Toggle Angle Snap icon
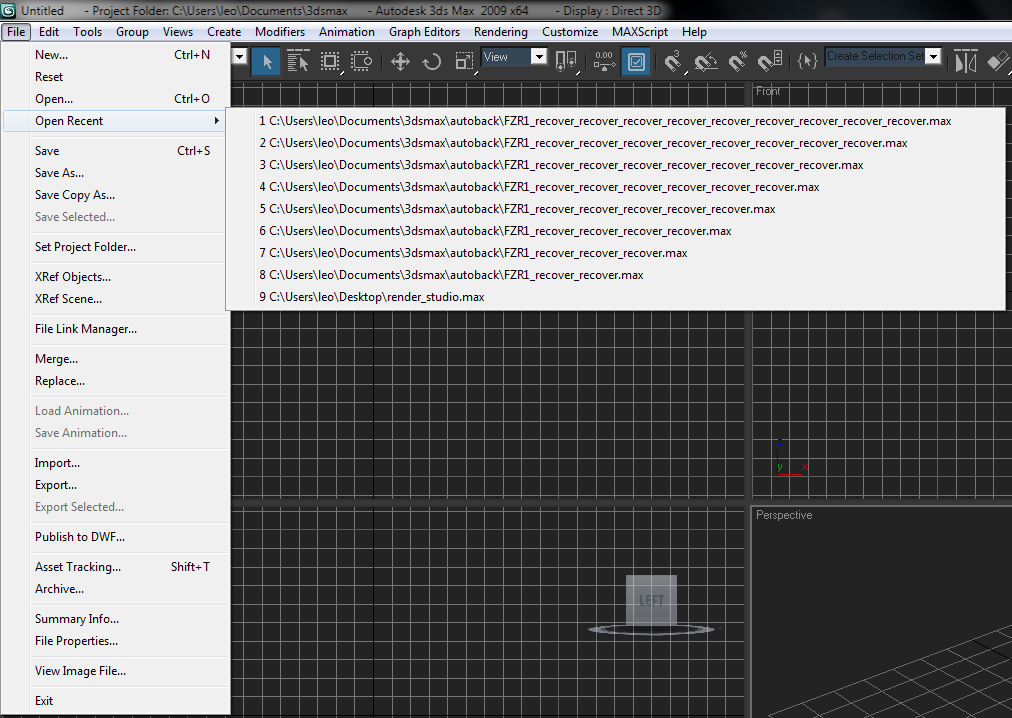 pos(706,61)
